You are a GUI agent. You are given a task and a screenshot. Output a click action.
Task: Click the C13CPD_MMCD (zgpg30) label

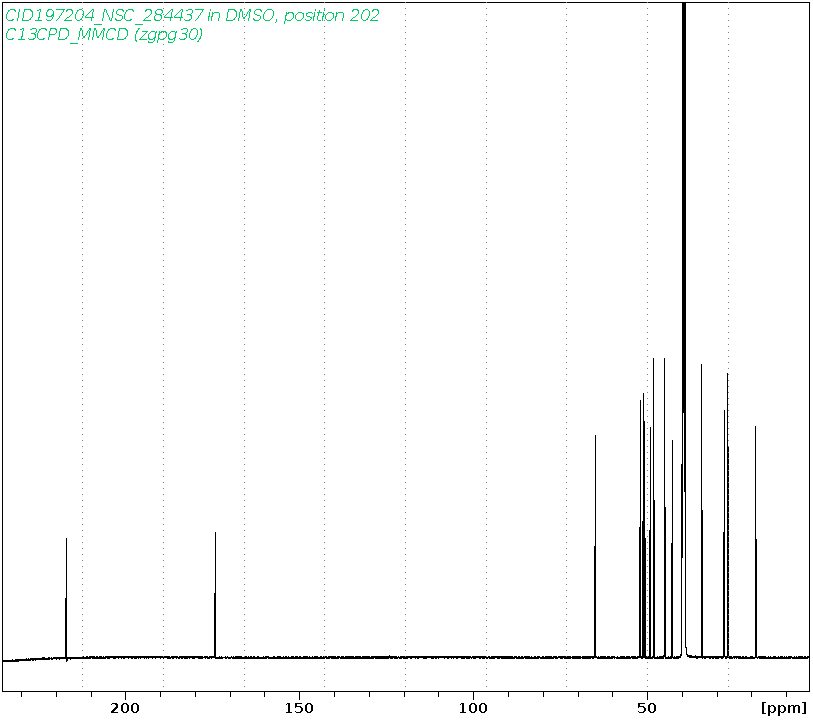104,35
